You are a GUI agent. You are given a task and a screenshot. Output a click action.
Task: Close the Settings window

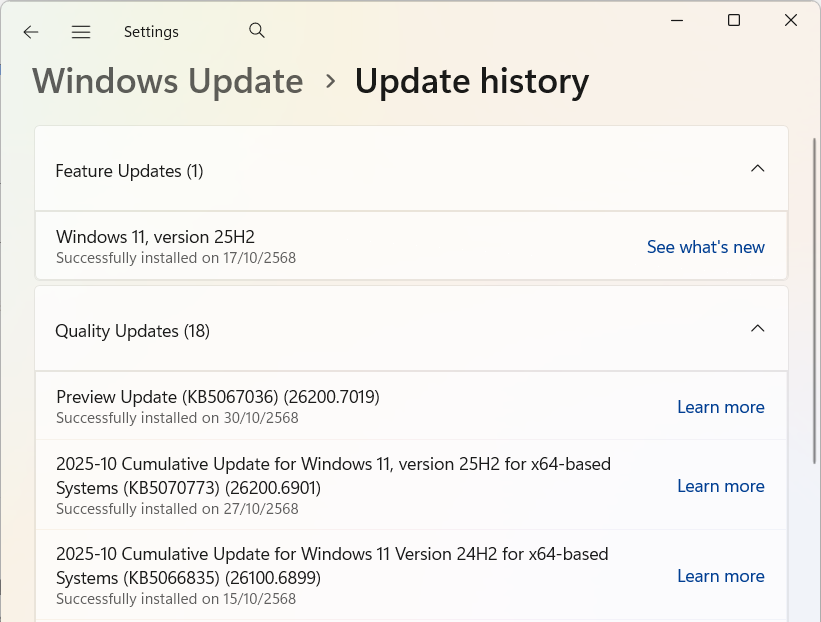click(791, 21)
